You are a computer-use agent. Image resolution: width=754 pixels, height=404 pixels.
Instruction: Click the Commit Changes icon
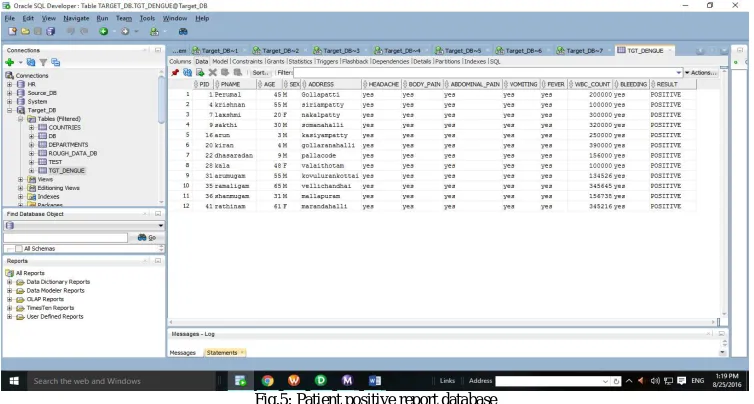(225, 73)
